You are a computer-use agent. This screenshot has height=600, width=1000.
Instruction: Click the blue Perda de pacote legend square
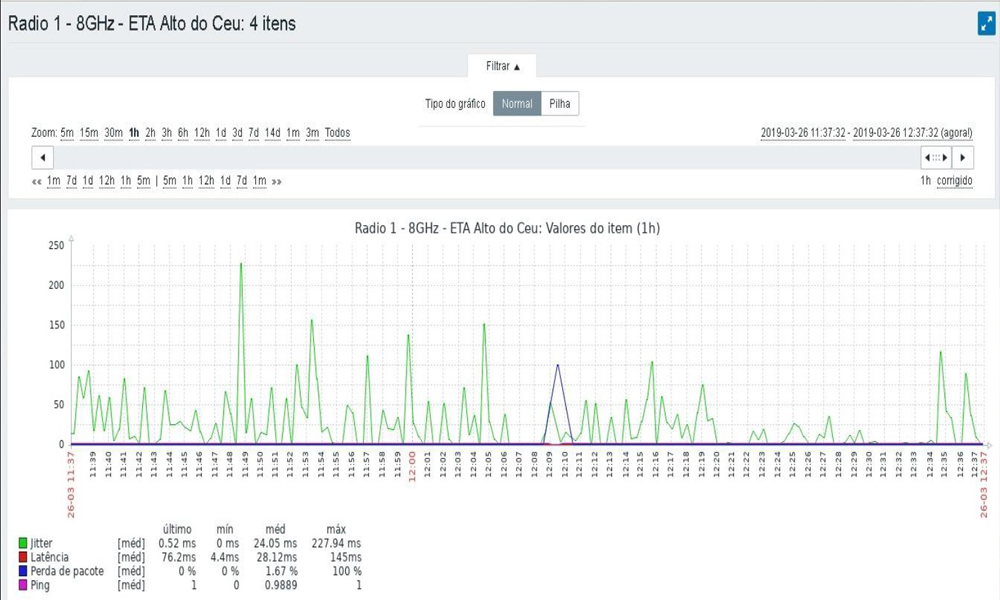click(x=23, y=570)
